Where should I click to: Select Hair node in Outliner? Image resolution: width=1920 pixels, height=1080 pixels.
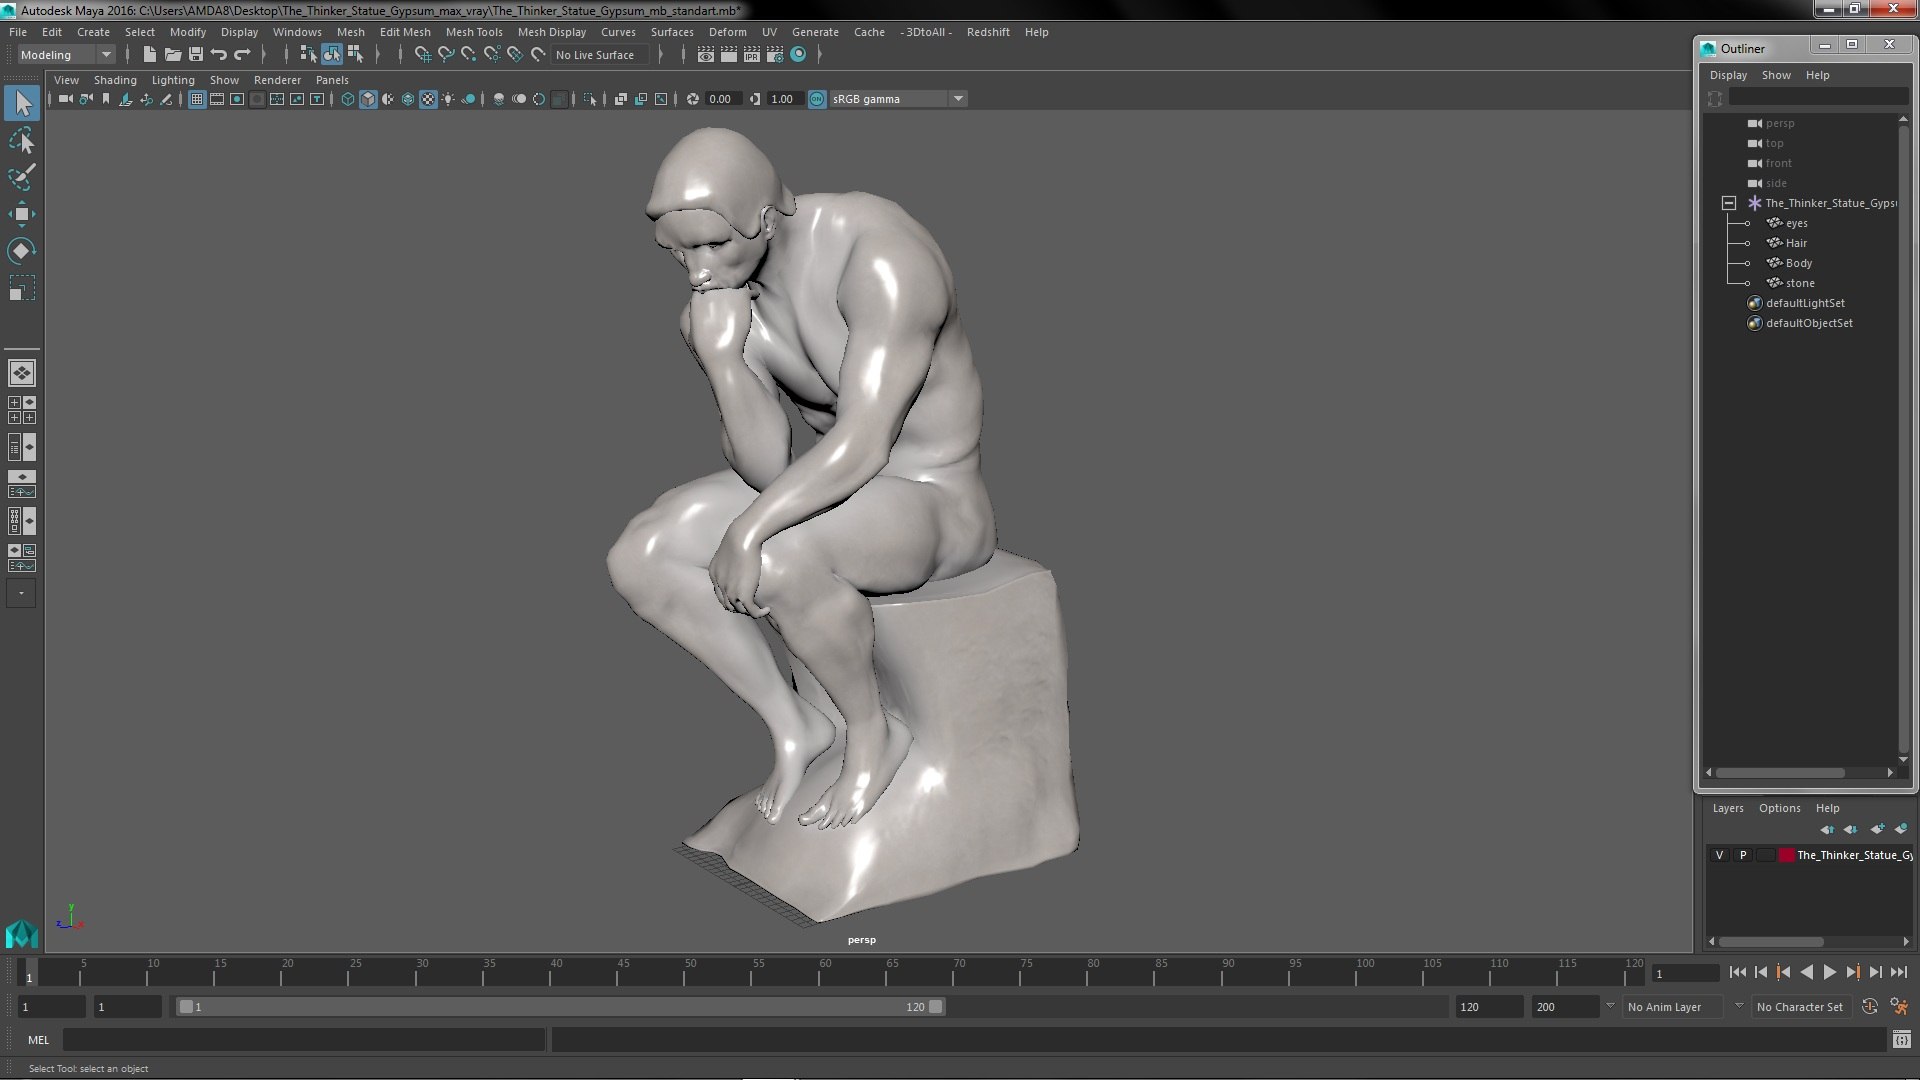point(1796,243)
